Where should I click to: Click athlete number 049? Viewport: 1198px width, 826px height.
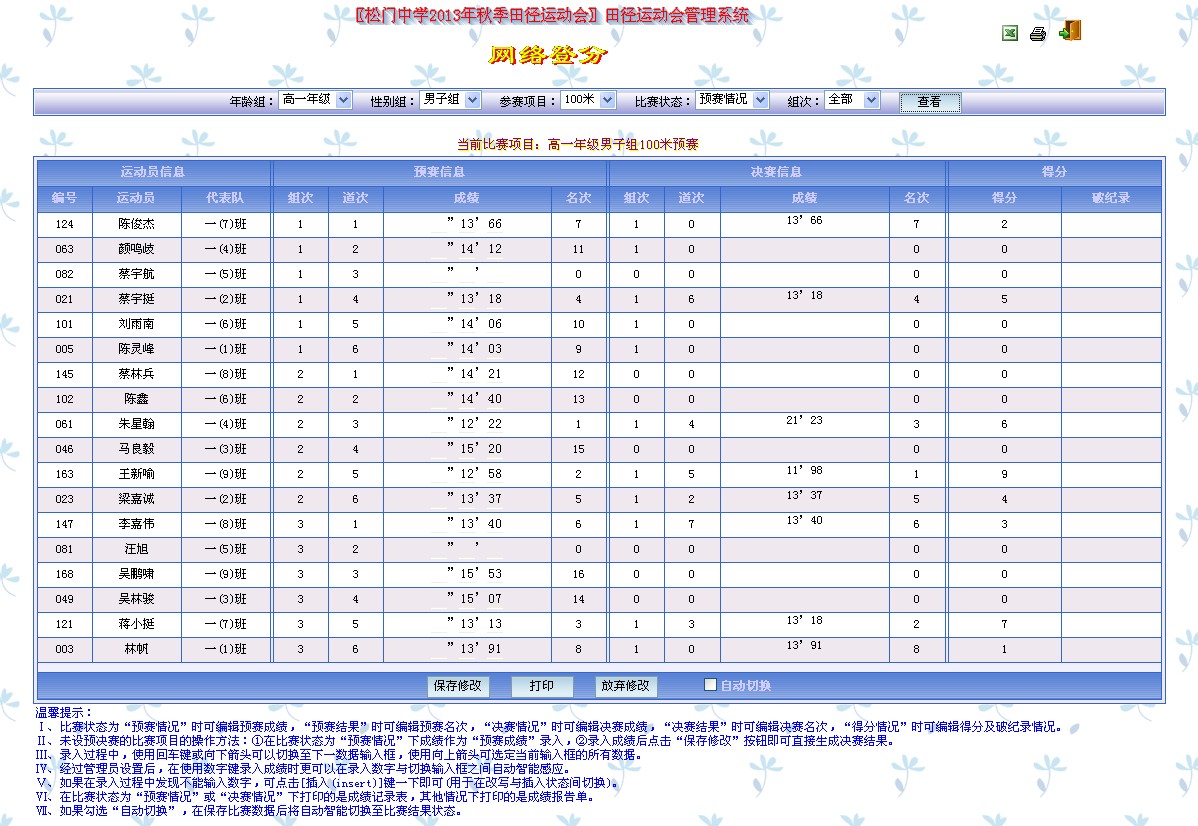coord(64,599)
